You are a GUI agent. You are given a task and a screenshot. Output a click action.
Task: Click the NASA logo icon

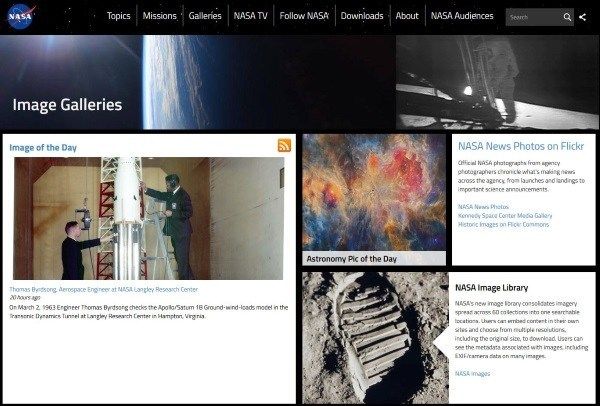21,16
